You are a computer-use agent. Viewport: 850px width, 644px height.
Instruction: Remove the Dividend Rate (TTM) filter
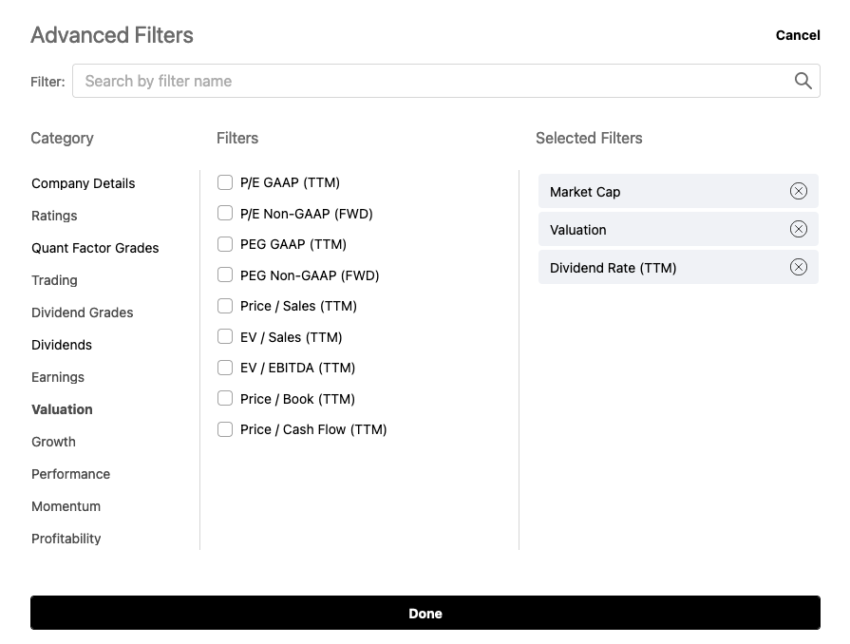coord(798,267)
